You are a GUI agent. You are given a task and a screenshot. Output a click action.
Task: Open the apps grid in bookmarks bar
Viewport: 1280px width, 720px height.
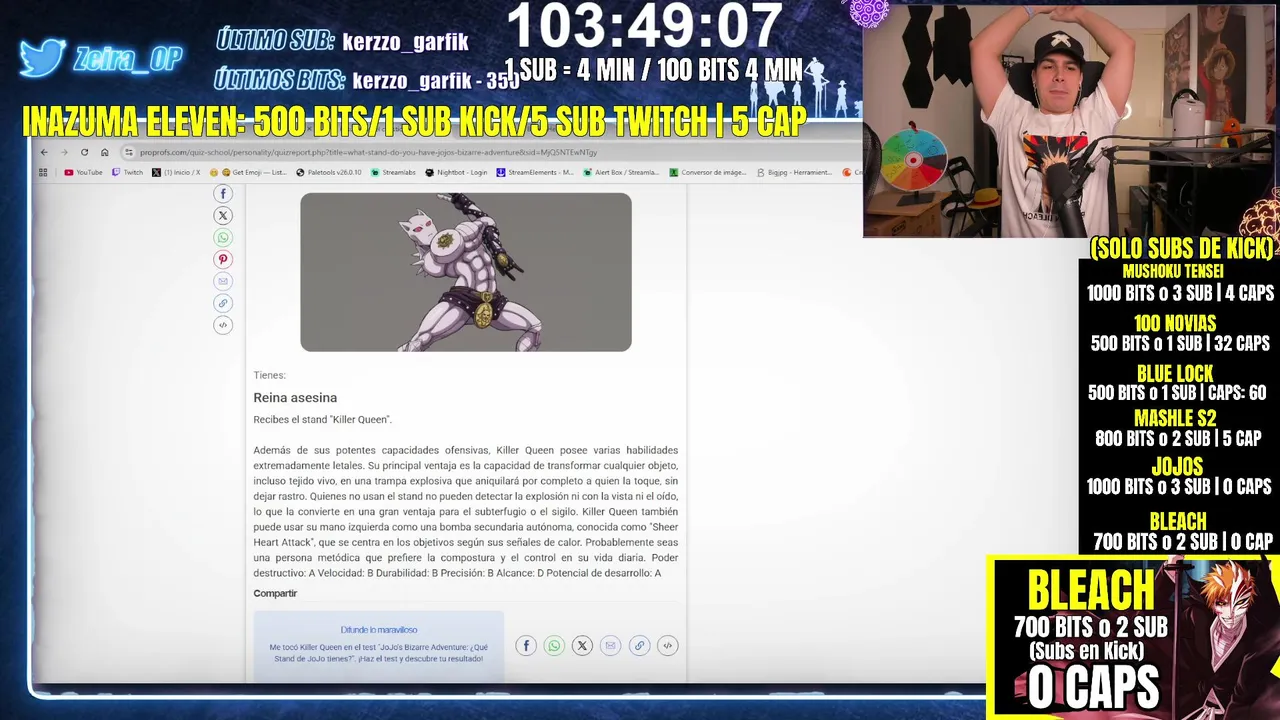tap(43, 172)
